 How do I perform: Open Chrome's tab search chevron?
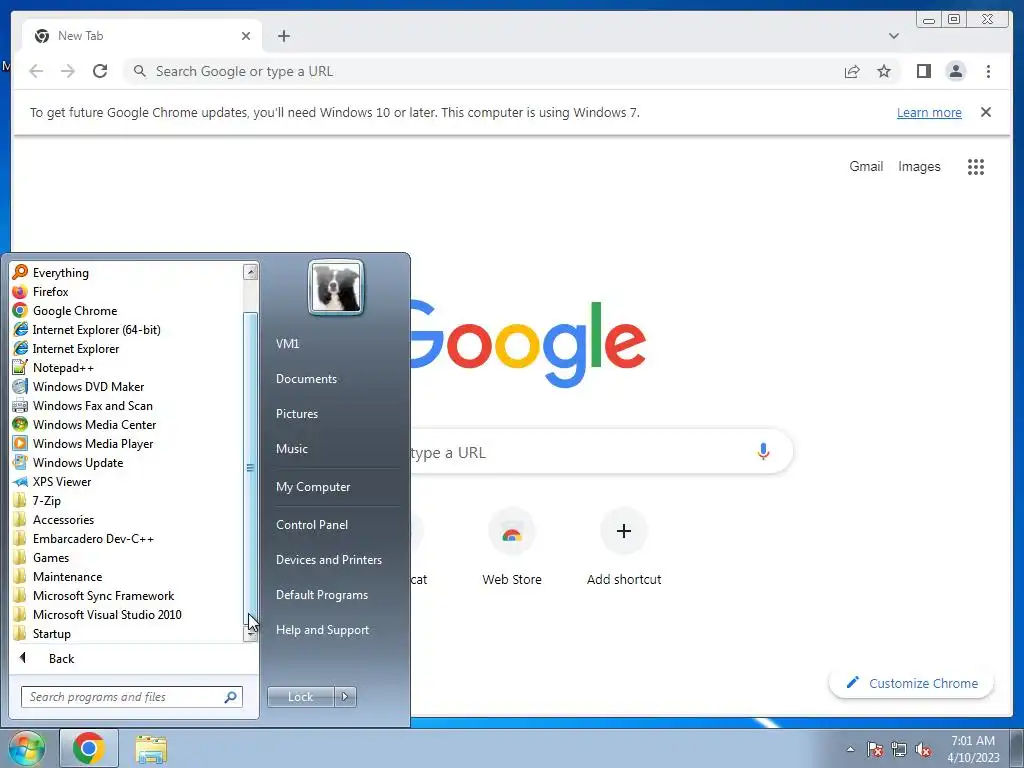[x=893, y=36]
